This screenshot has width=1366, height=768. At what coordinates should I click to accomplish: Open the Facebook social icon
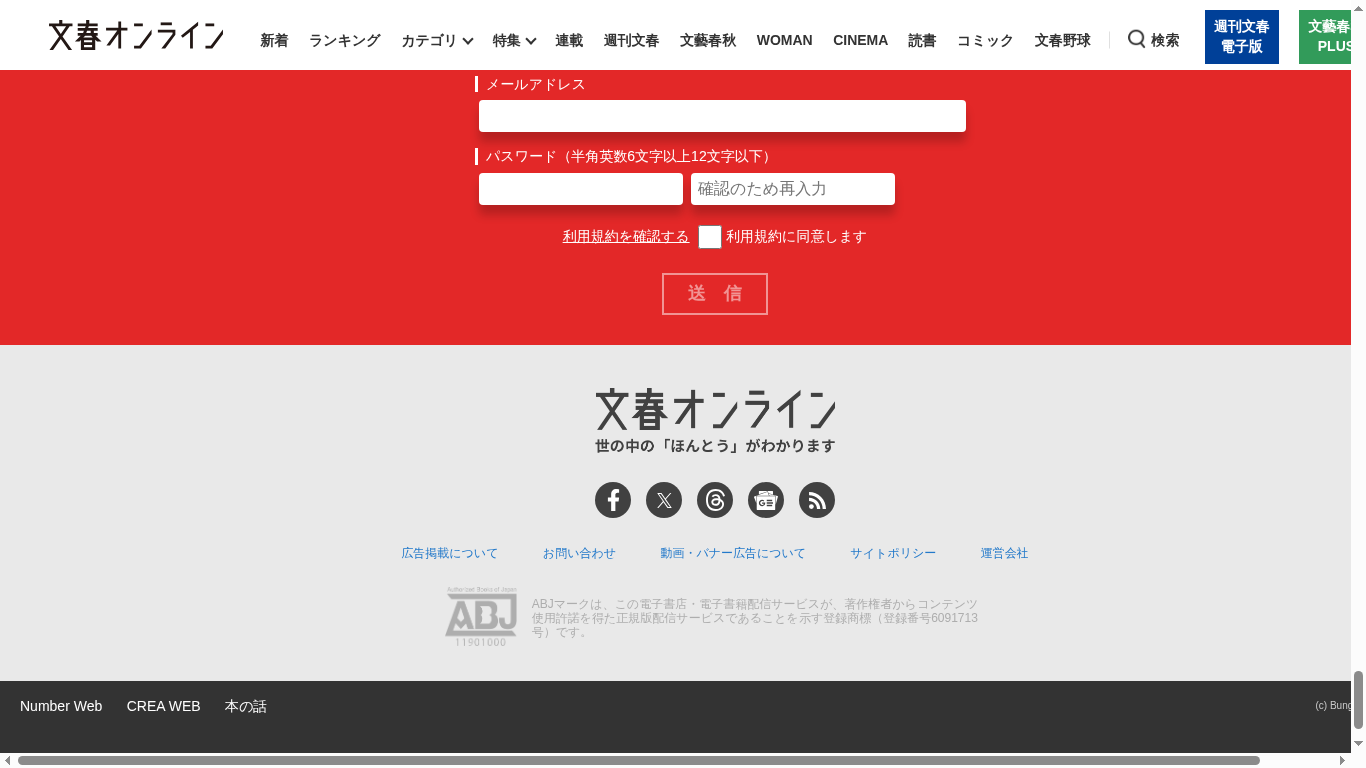coord(613,500)
